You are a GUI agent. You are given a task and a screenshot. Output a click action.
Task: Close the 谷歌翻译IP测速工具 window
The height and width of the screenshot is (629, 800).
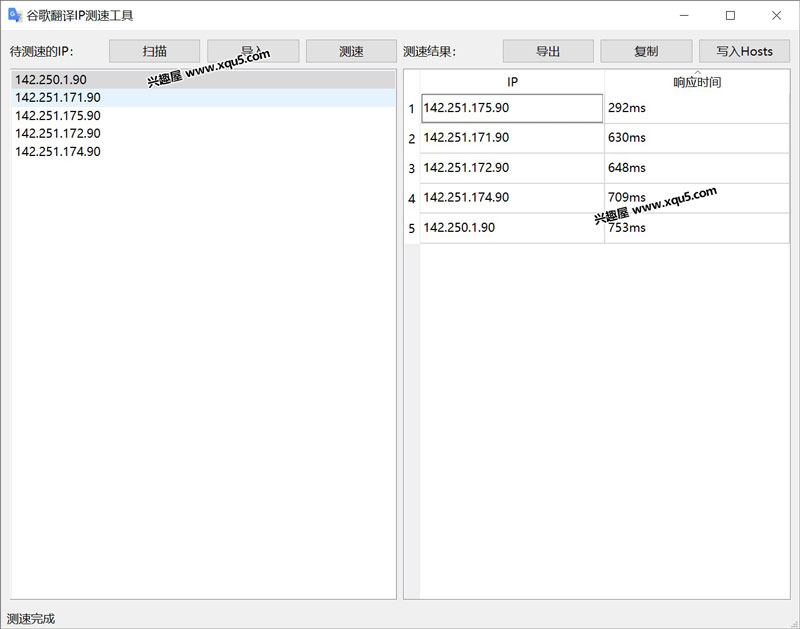tap(776, 15)
